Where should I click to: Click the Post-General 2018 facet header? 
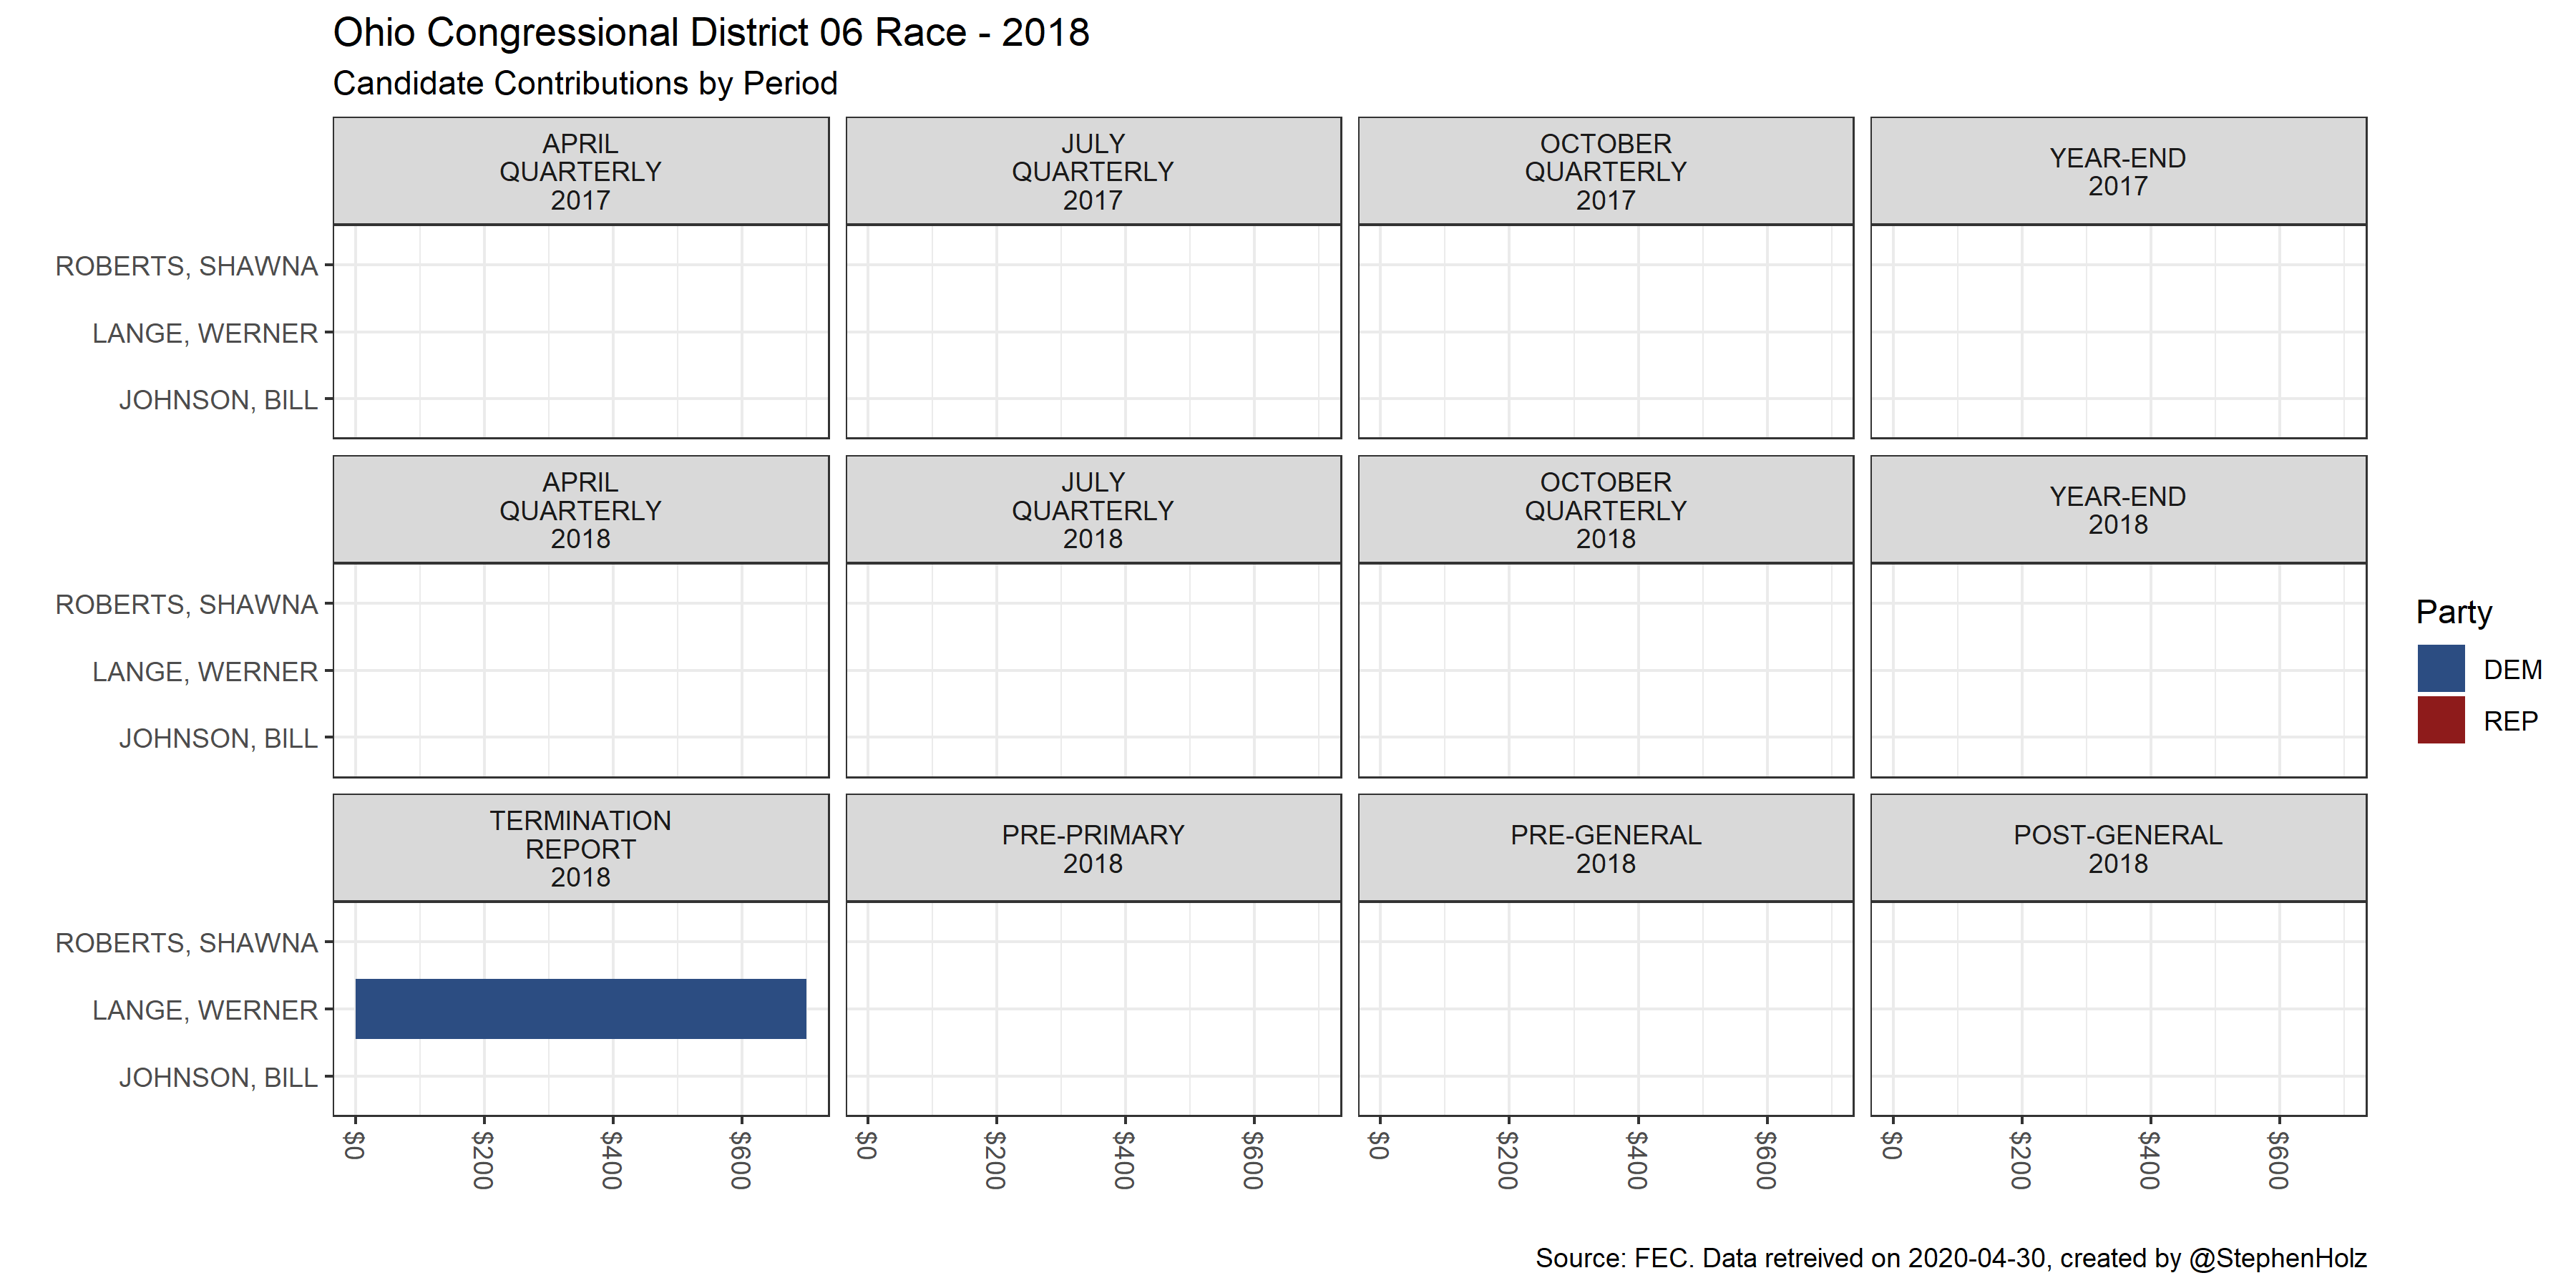(2117, 848)
